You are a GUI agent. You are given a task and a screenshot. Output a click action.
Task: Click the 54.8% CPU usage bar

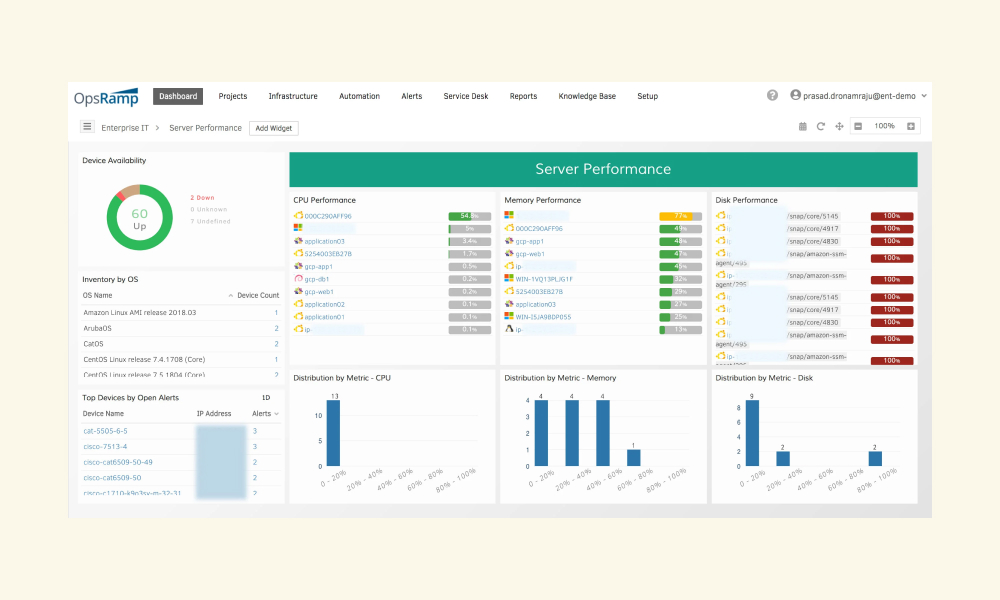[469, 216]
